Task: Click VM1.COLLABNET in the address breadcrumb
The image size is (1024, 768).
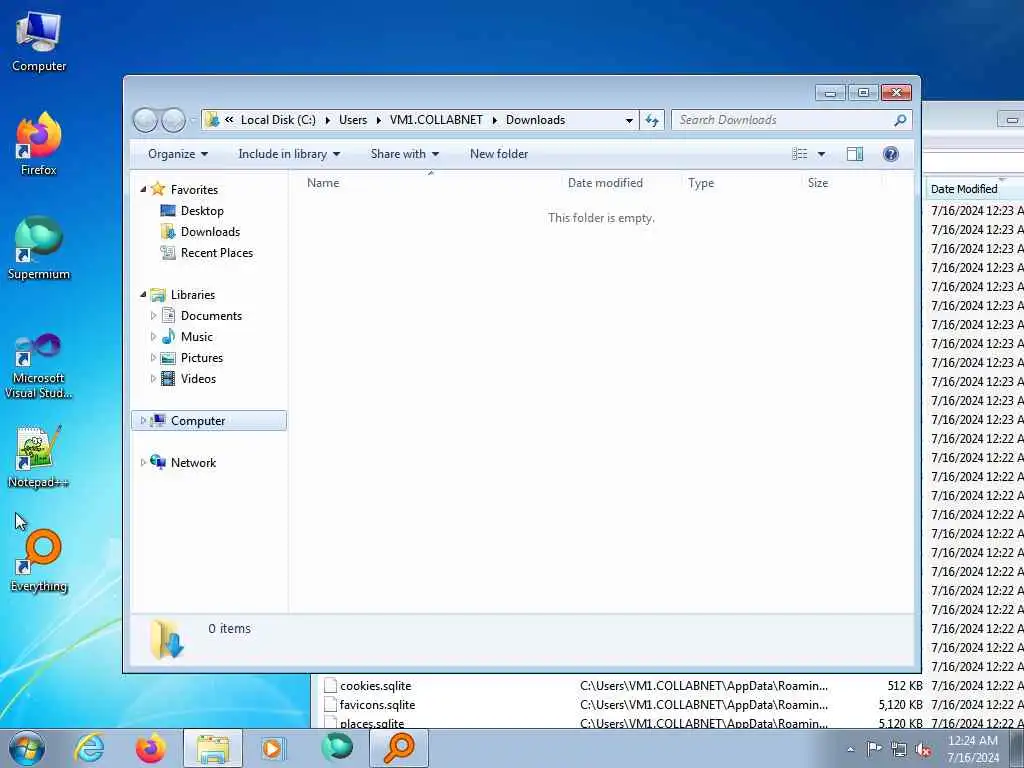Action: (x=436, y=120)
